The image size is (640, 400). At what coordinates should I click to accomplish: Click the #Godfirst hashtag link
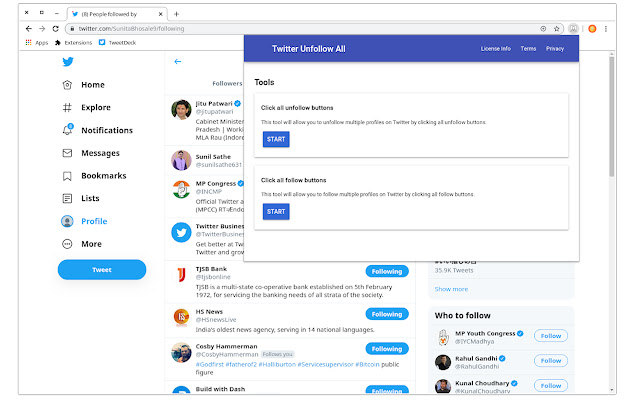pos(210,364)
